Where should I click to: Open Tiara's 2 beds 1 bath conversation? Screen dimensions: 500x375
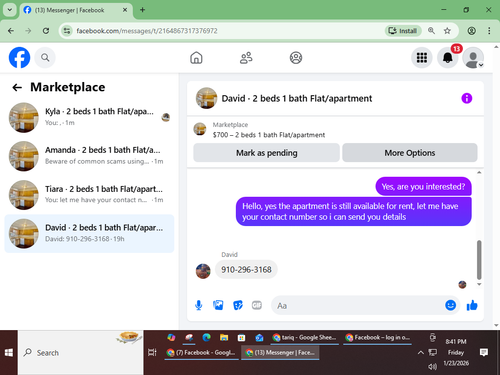[x=89, y=195]
